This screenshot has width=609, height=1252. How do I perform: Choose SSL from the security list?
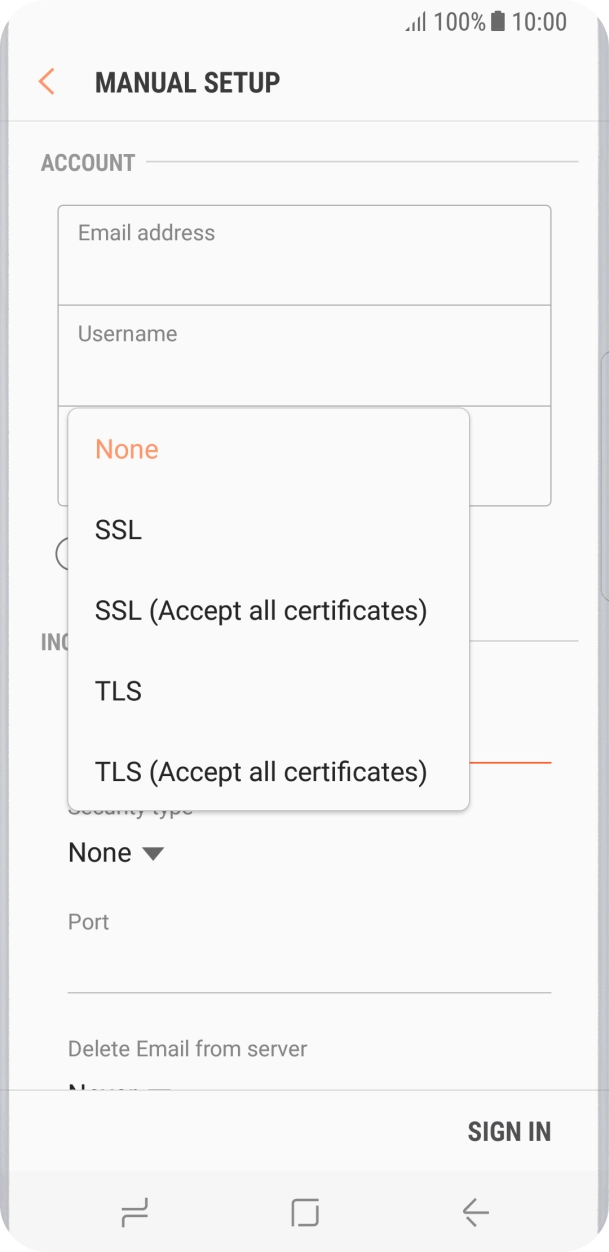click(x=118, y=530)
